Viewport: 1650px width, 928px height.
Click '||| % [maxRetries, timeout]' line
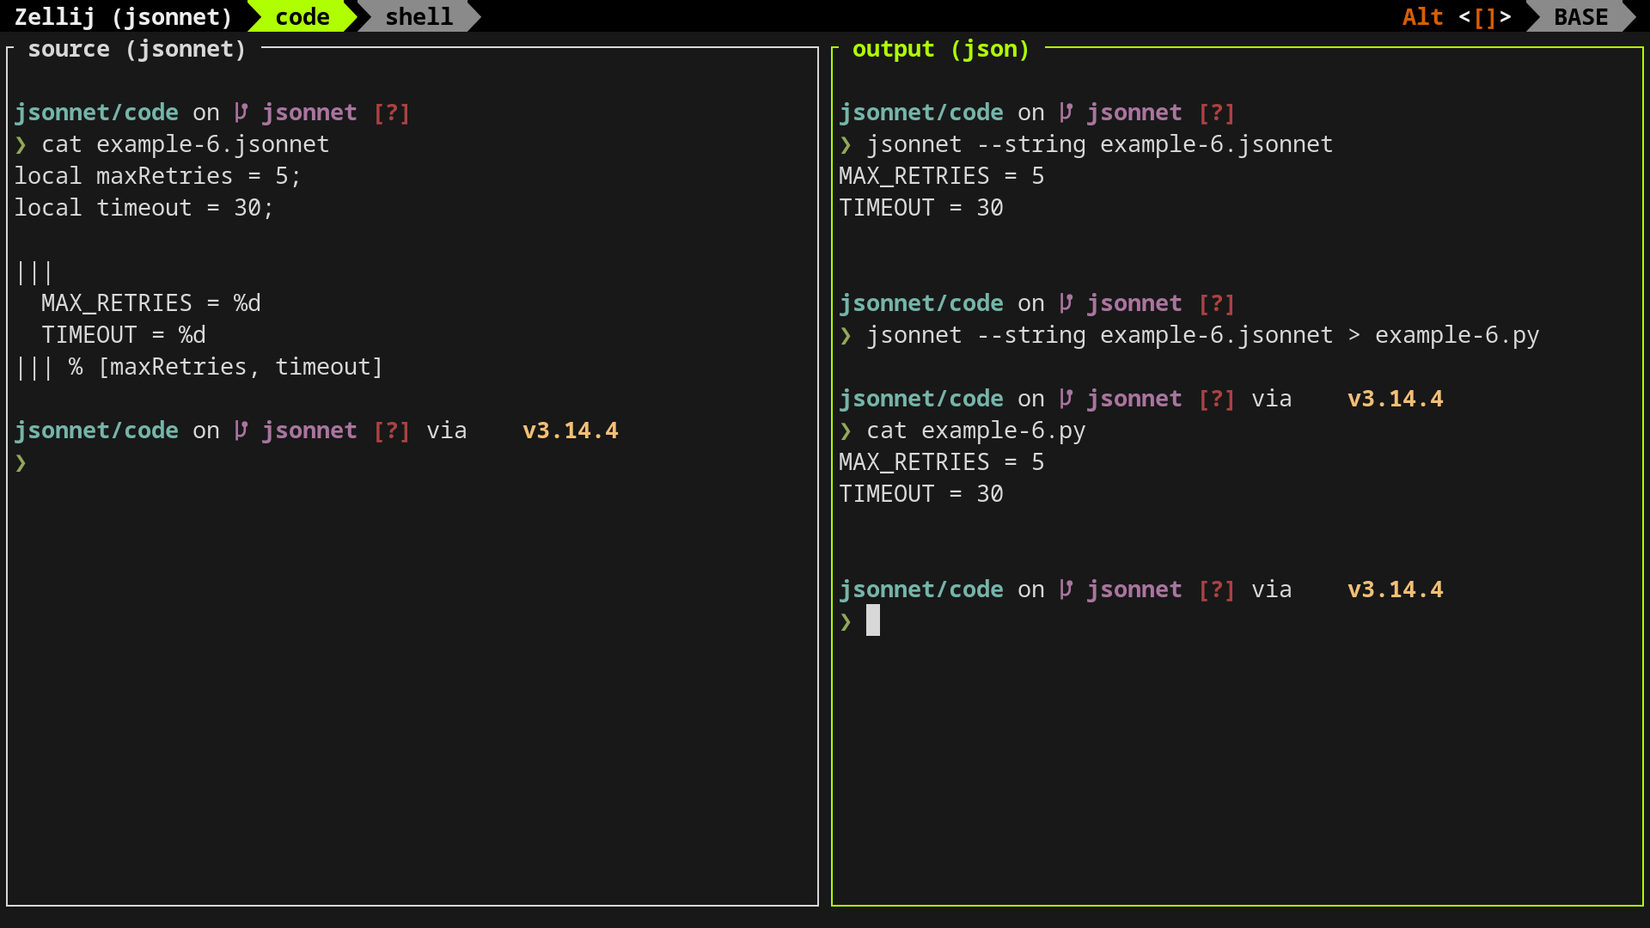[199, 367]
